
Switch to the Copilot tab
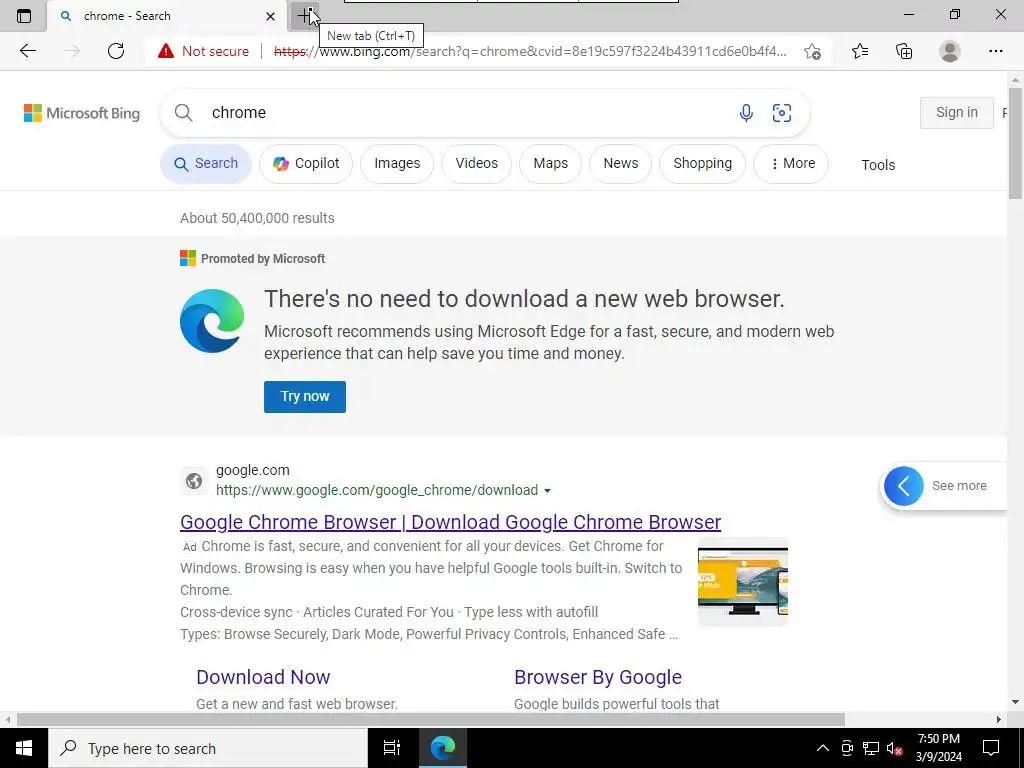306,163
